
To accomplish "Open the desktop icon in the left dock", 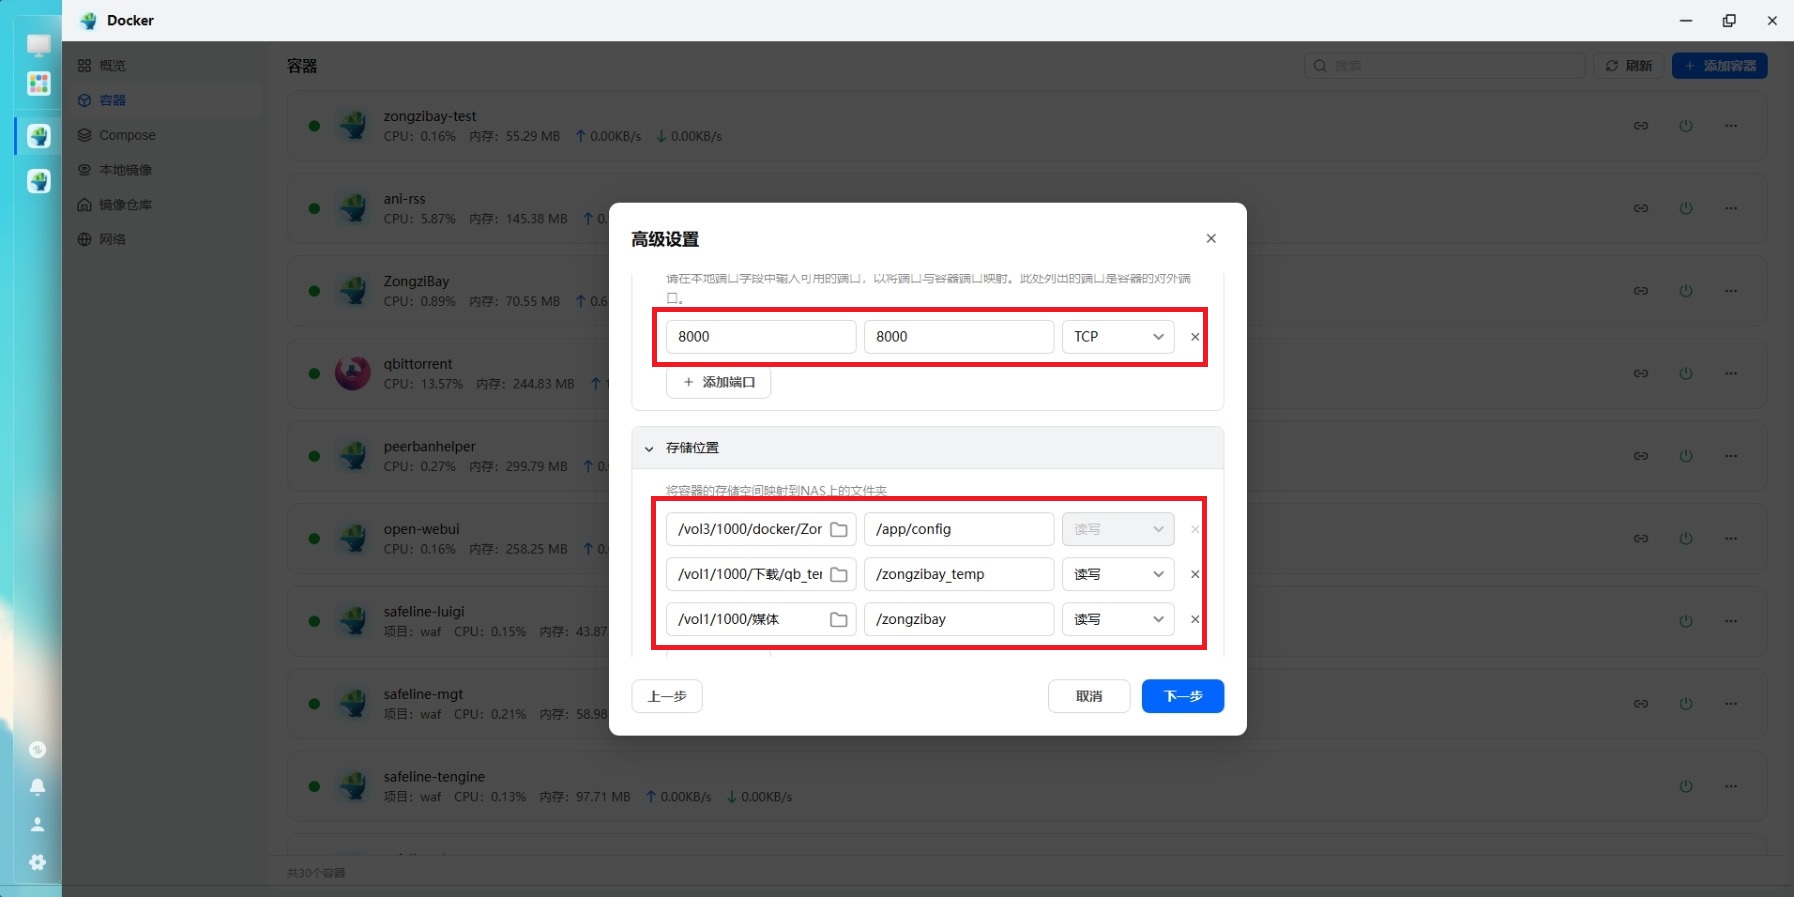I will tap(39, 46).
